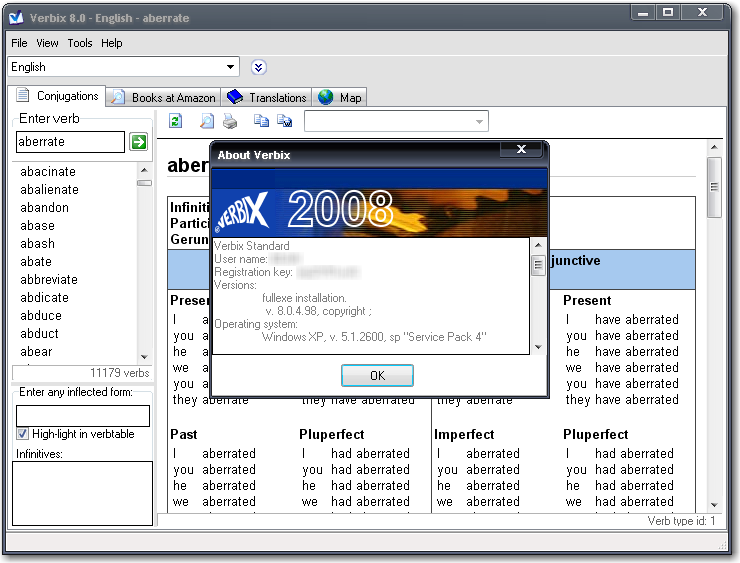Click the verb list scrollbar thumb
The image size is (740, 563).
[144, 183]
